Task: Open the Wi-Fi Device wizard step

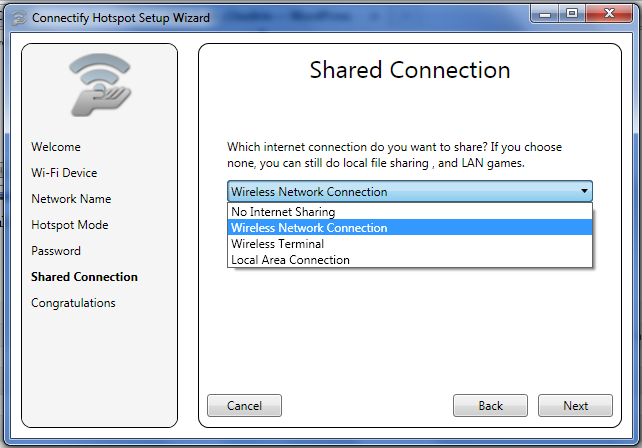Action: (x=64, y=173)
